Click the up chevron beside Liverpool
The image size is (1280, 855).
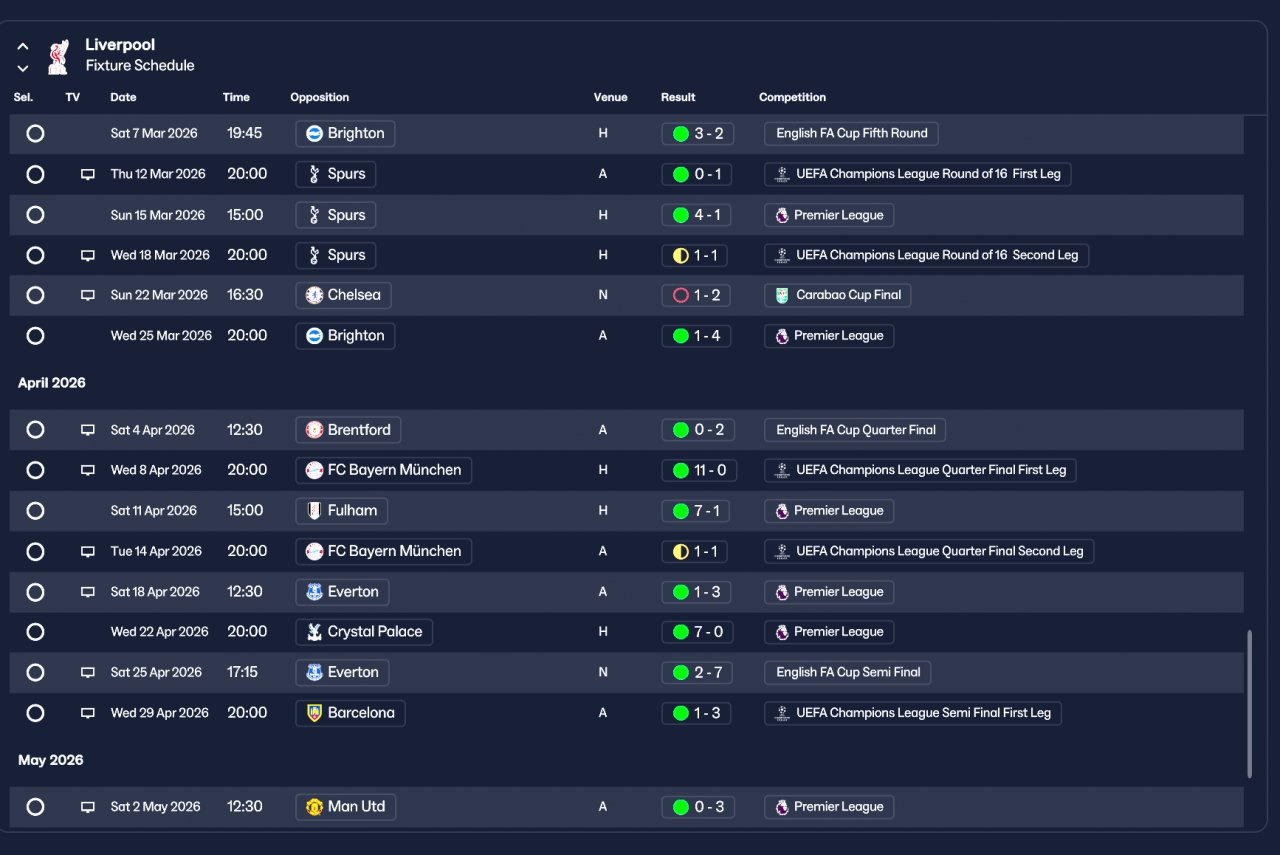point(23,46)
